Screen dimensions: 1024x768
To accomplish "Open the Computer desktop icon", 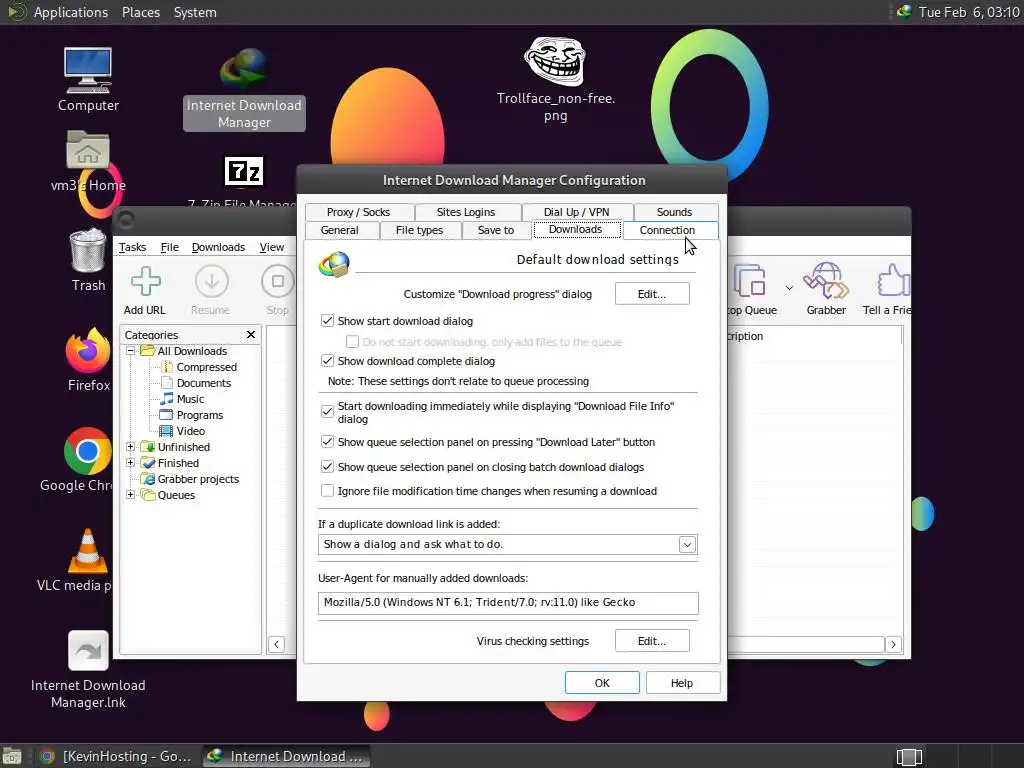I will pyautogui.click(x=88, y=71).
